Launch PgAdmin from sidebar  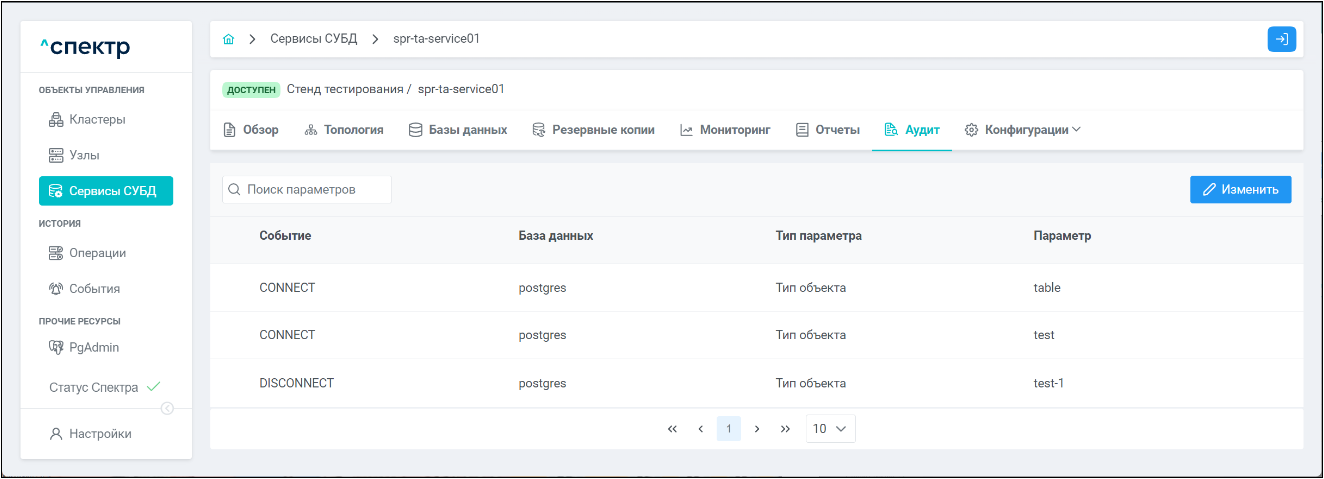[93, 348]
